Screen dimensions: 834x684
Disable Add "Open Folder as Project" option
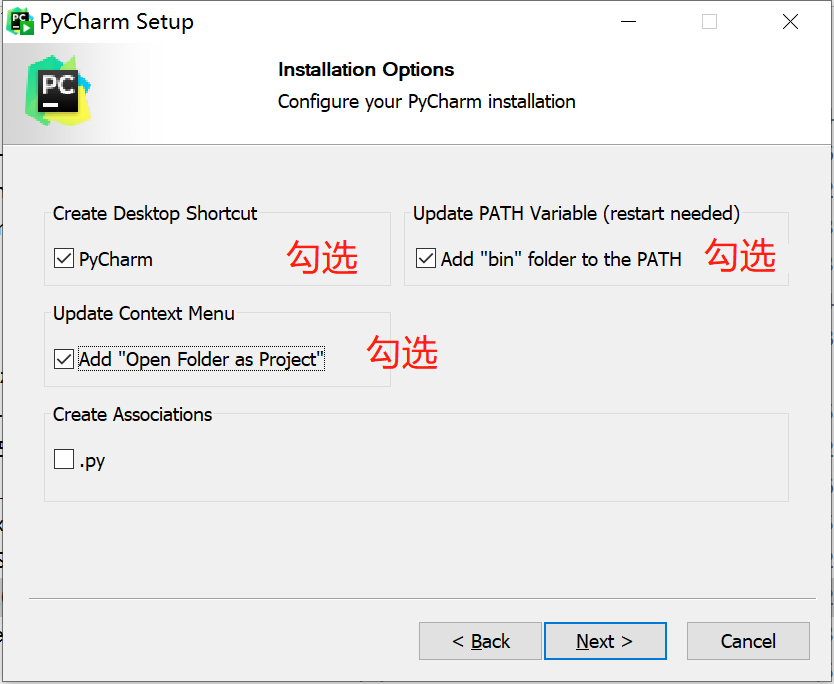tap(64, 359)
